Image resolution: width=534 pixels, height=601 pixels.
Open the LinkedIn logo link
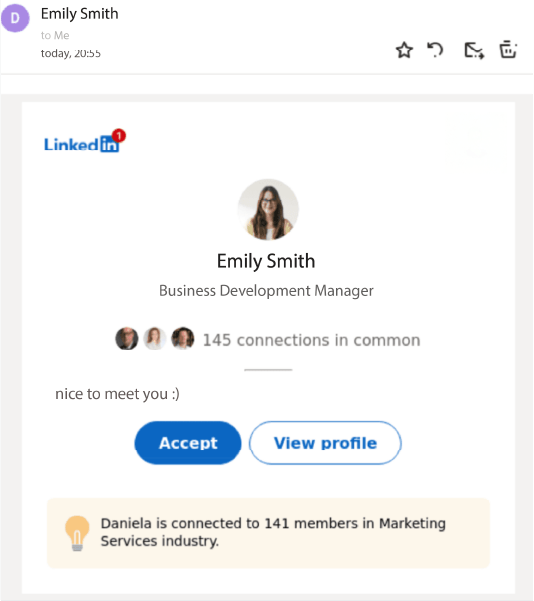click(82, 144)
